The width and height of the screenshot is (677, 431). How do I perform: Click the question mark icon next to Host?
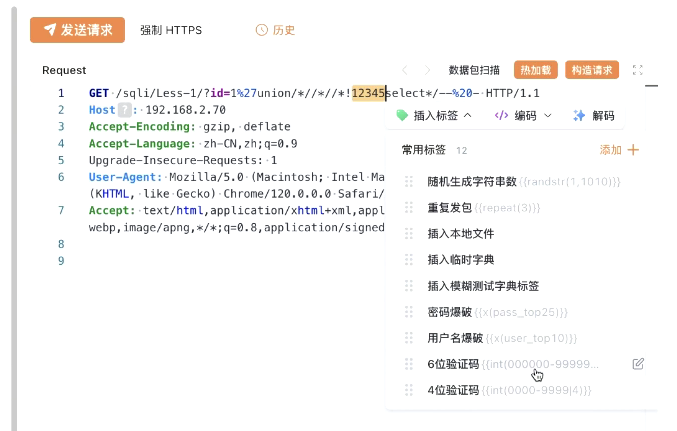124,110
